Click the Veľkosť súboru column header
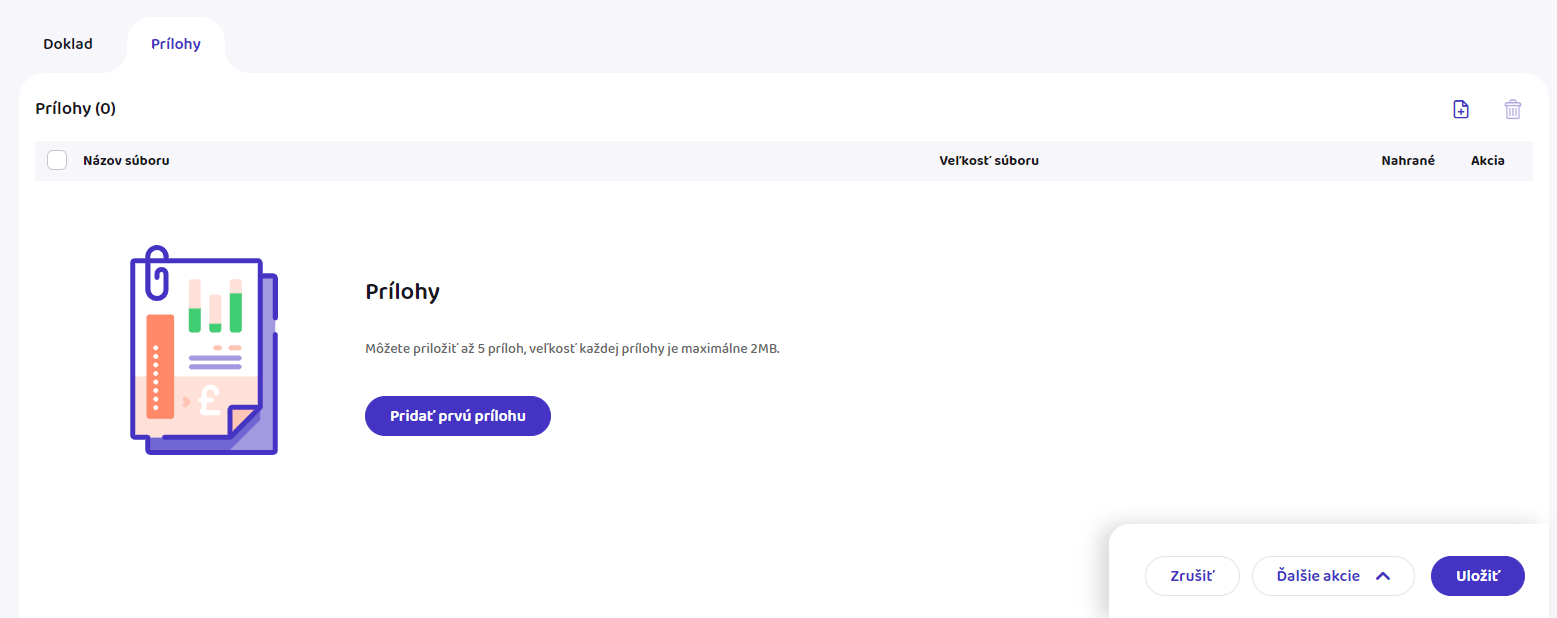The width and height of the screenshot is (1557, 618). (x=989, y=160)
